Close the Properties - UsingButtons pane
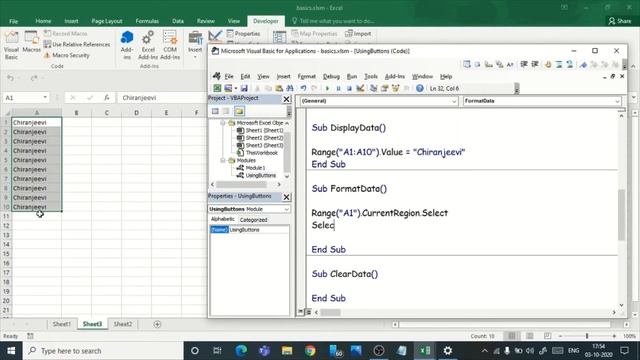640x360 pixels. pyautogui.click(x=287, y=197)
